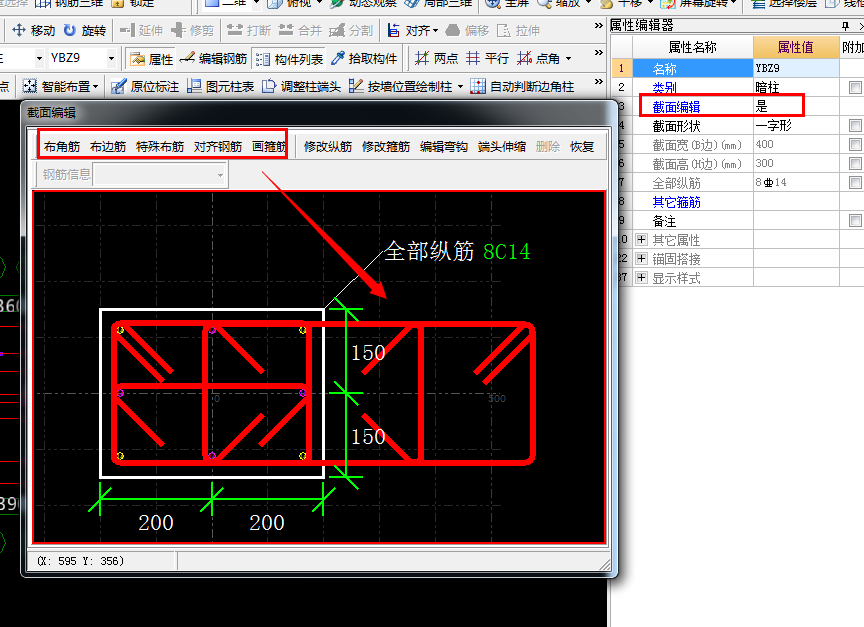
Task: Click the 截面编辑 property link
Action: click(677, 107)
